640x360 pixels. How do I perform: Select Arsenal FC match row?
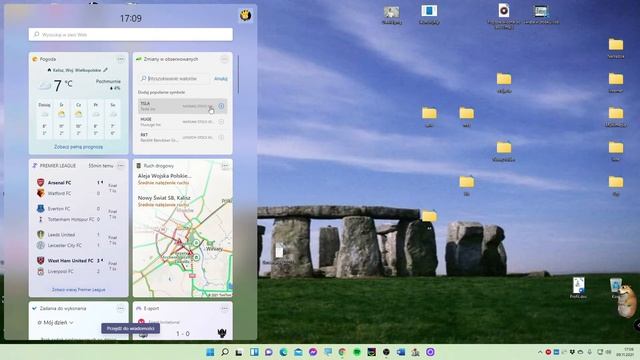pos(78,182)
